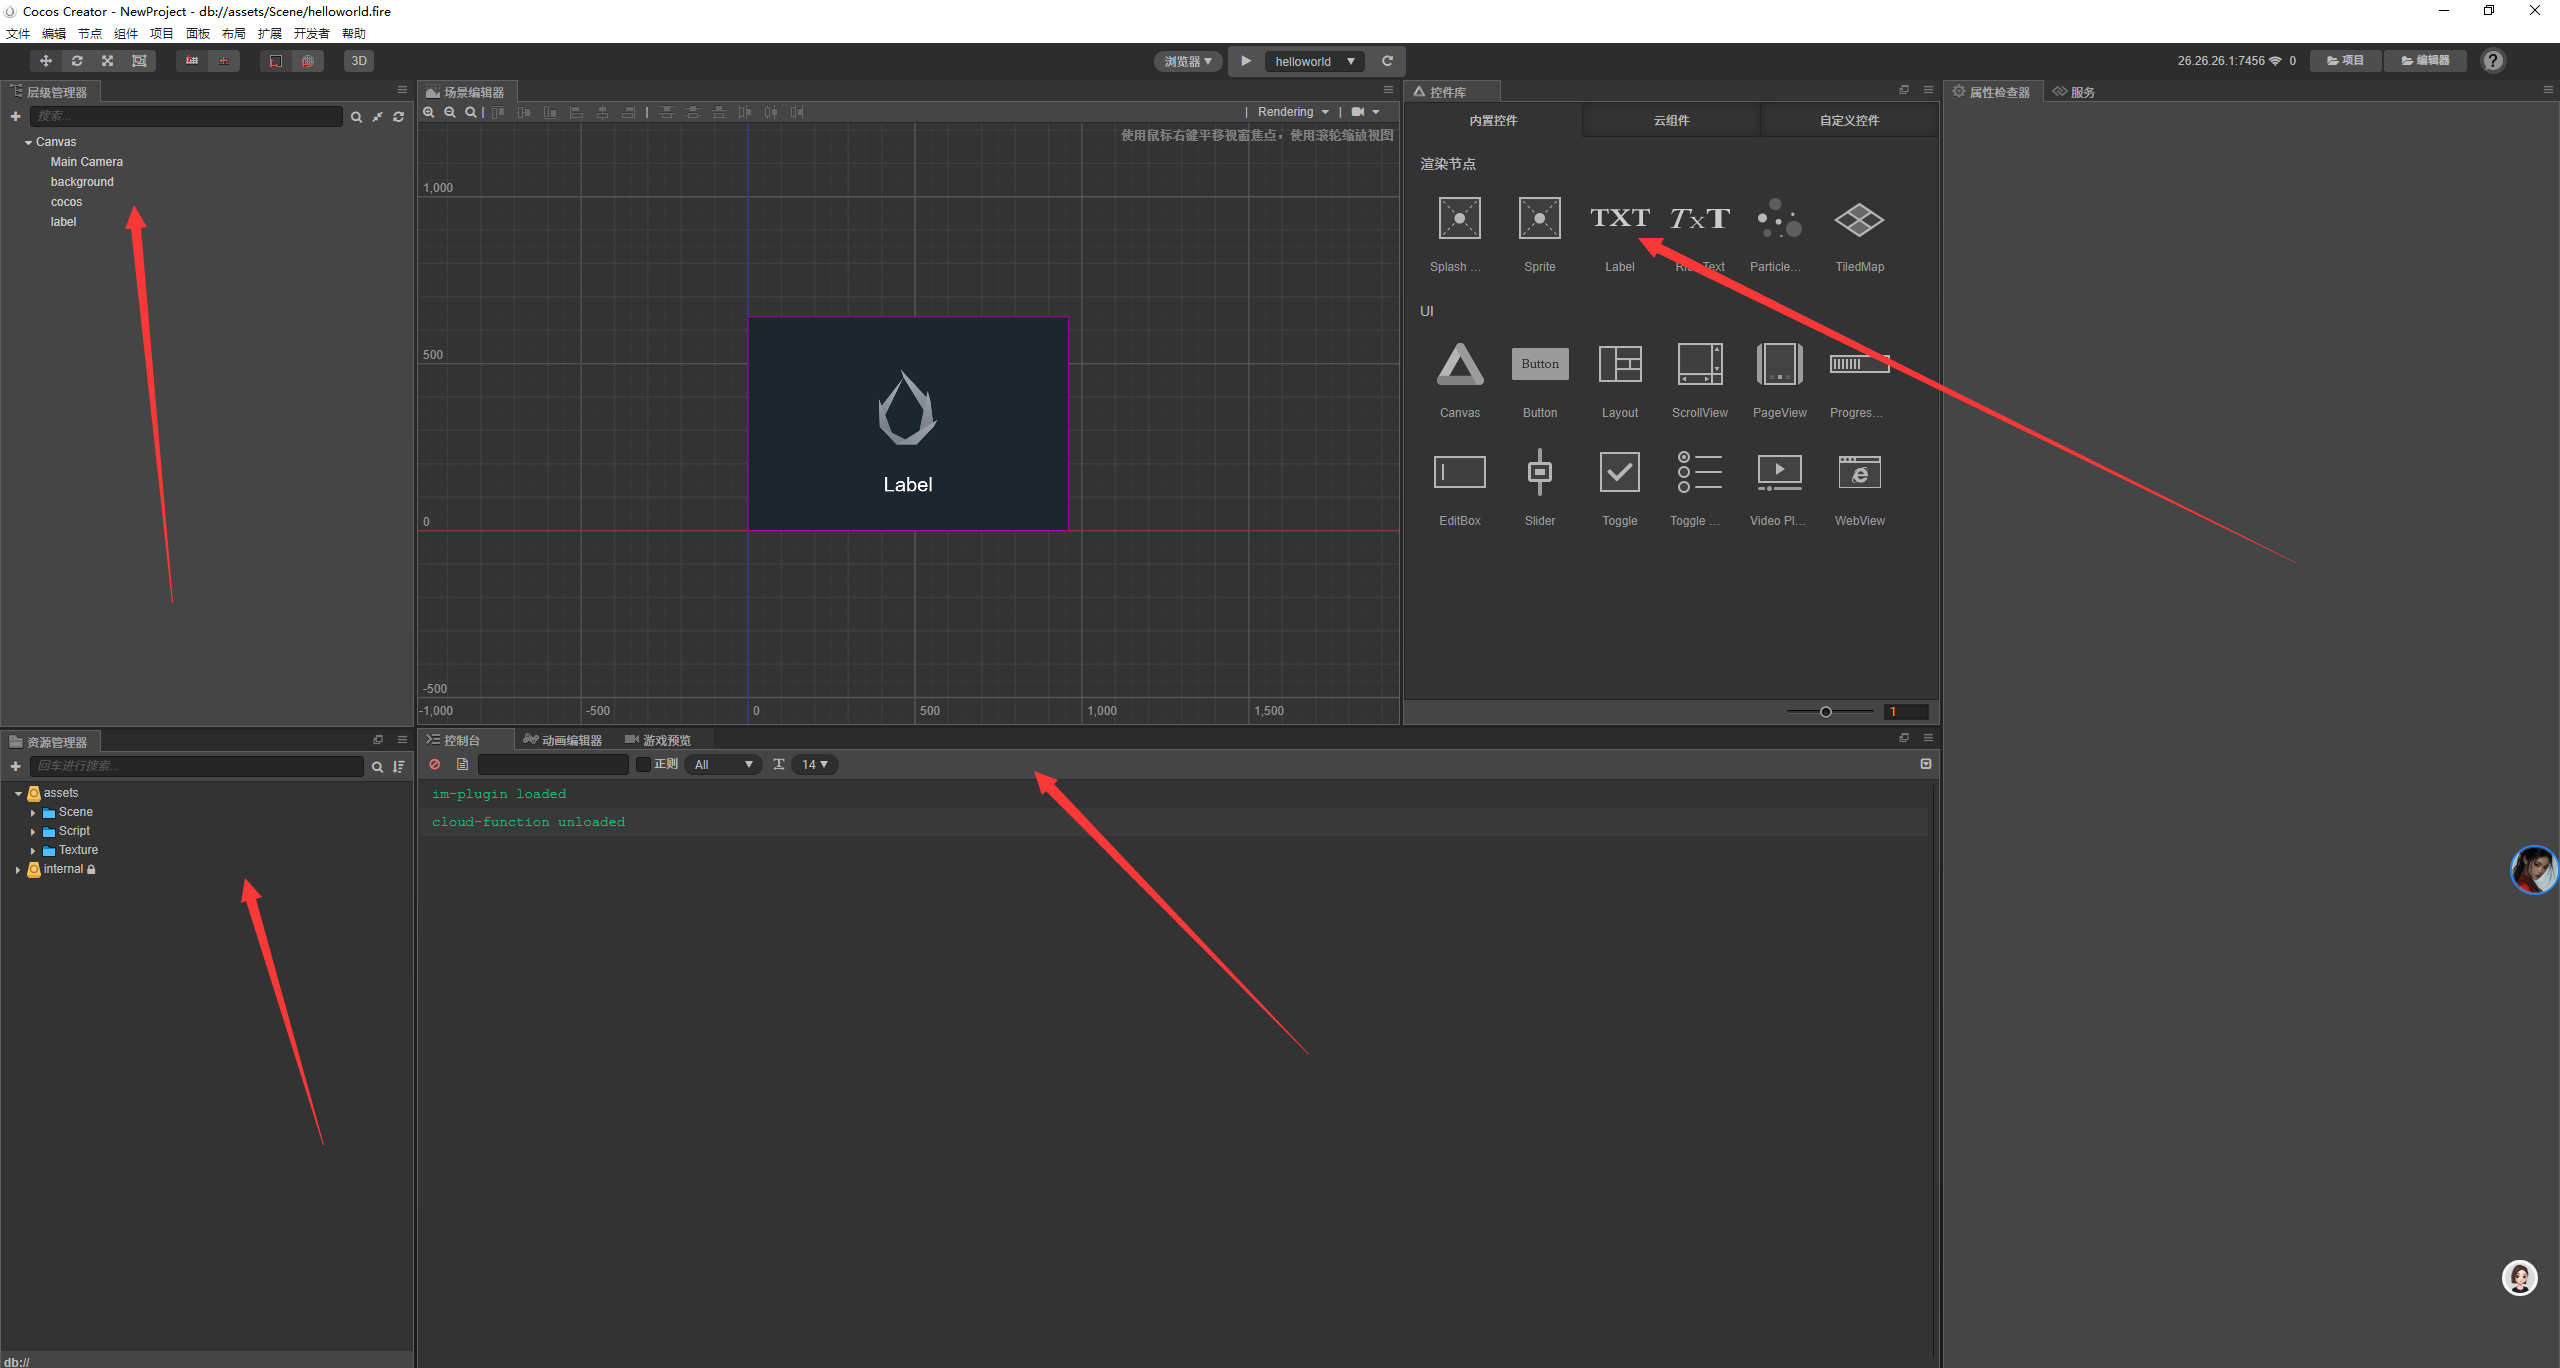This screenshot has height=1368, width=2560.
Task: Switch to the 自定义控件 tab
Action: coord(1849,120)
